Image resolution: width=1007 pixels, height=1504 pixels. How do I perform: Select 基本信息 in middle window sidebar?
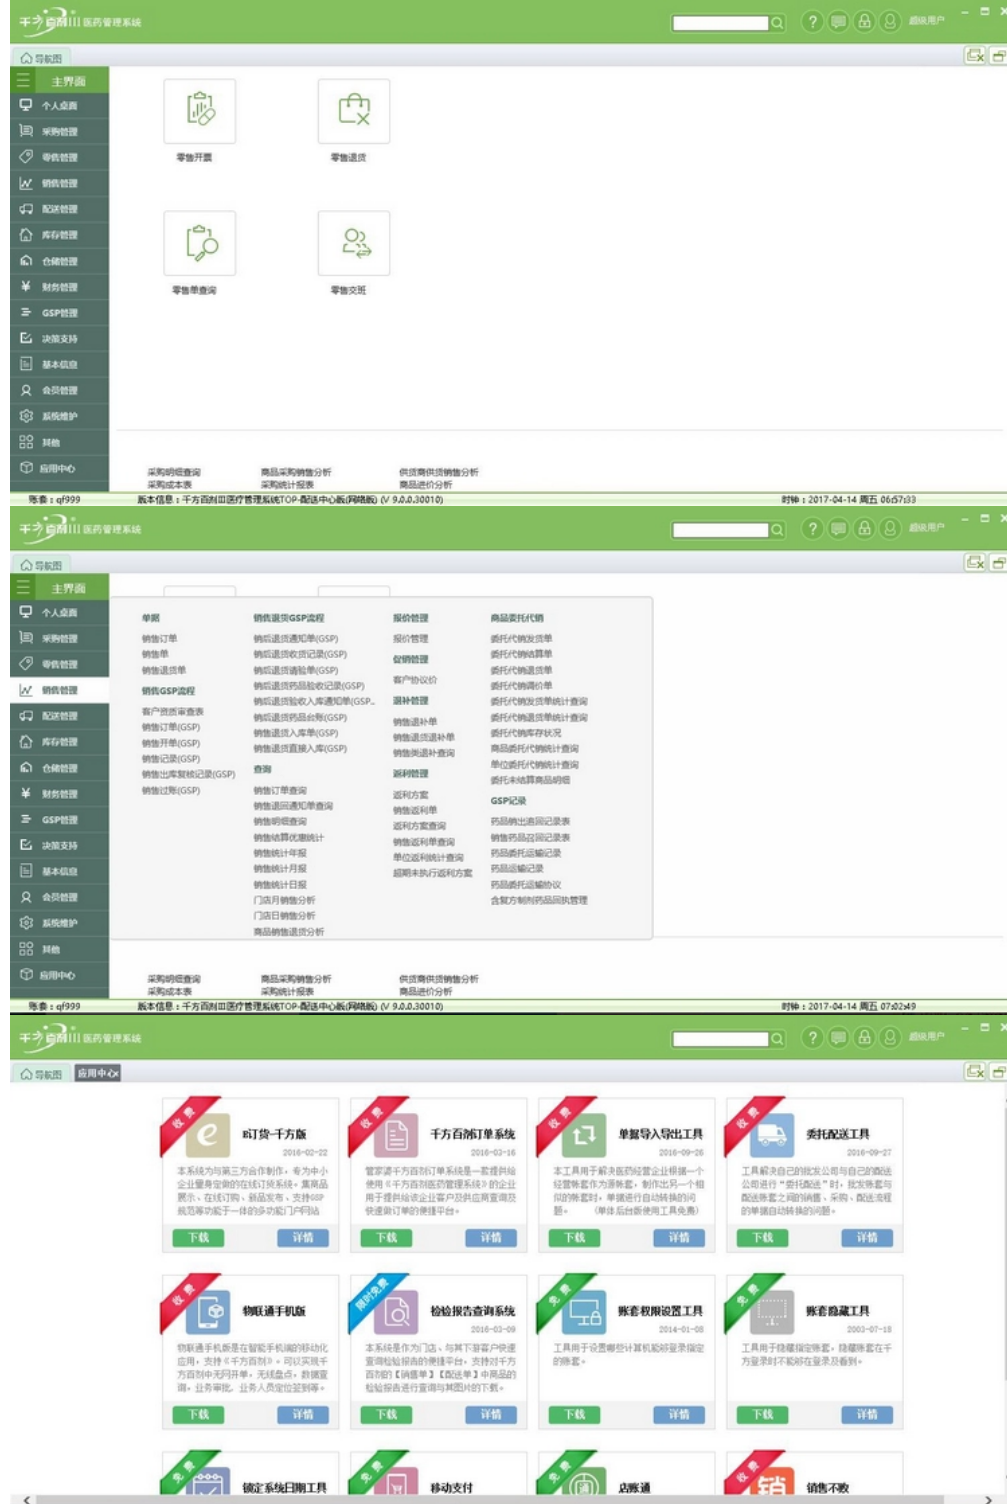59,872
